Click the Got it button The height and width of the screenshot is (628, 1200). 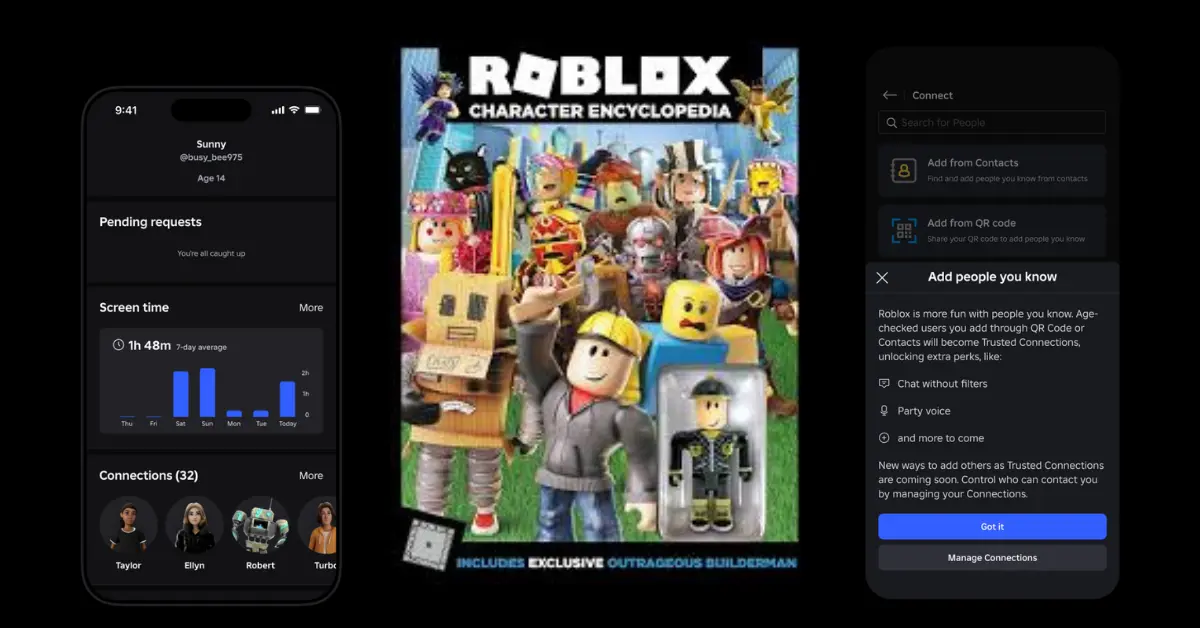[x=992, y=527]
